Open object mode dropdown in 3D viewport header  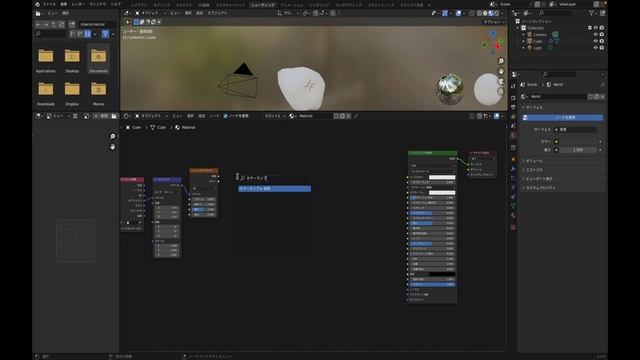point(150,13)
